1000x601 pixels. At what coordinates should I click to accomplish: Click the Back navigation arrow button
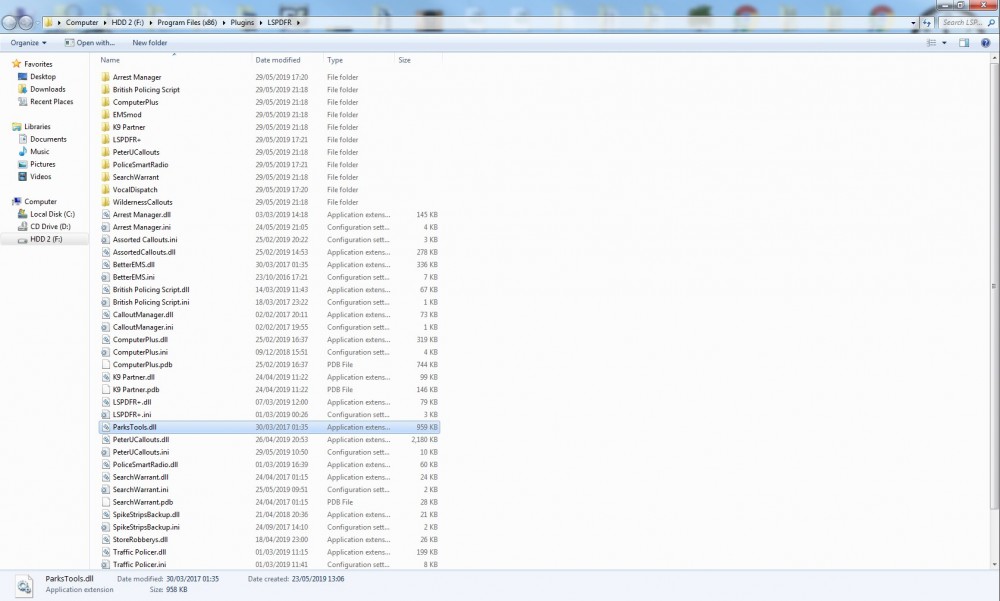point(9,22)
